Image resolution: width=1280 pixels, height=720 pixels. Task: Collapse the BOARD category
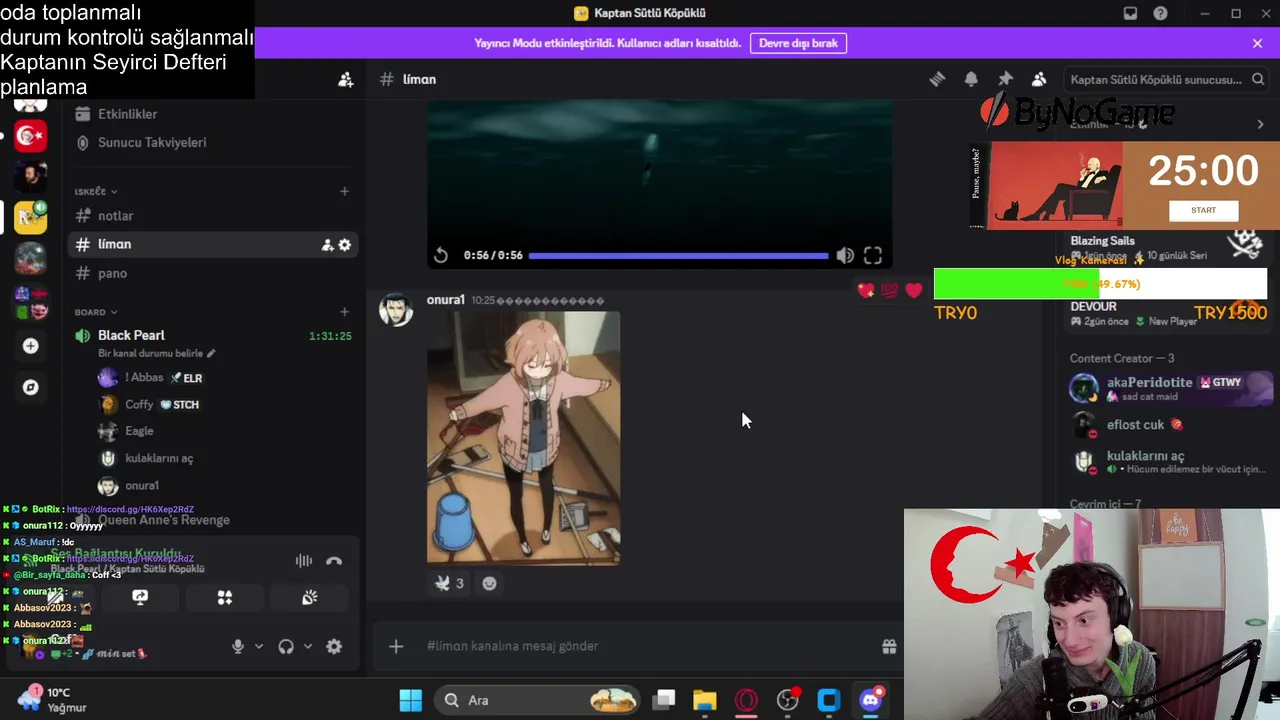click(96, 312)
